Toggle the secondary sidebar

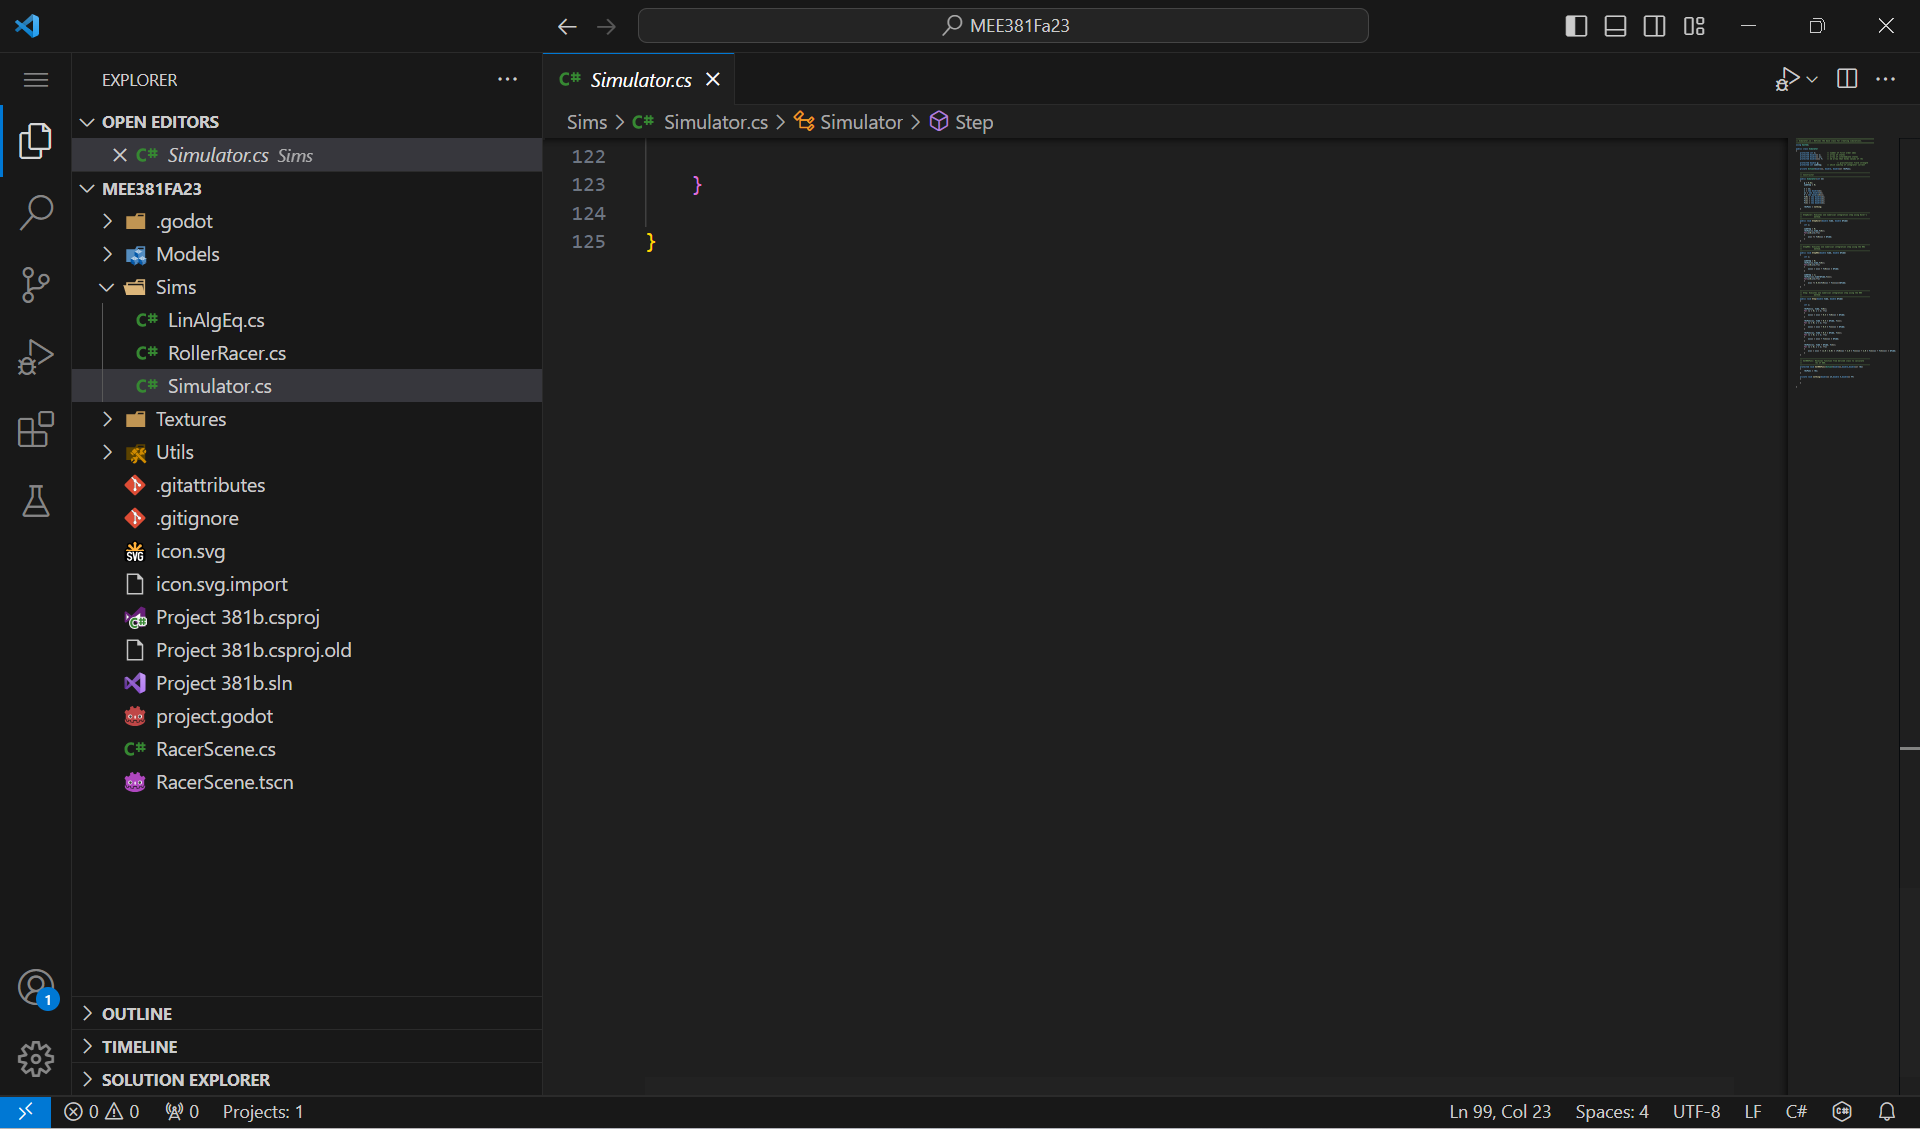pos(1655,26)
